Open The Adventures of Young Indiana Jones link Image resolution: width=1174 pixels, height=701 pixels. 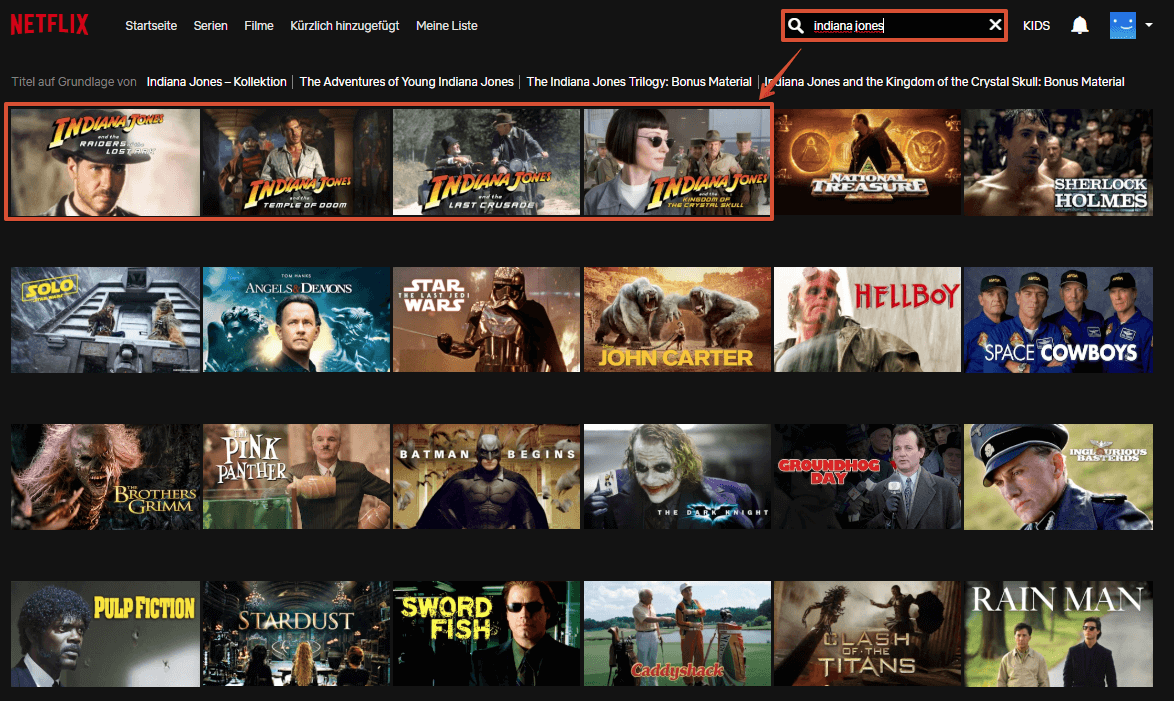click(x=407, y=82)
